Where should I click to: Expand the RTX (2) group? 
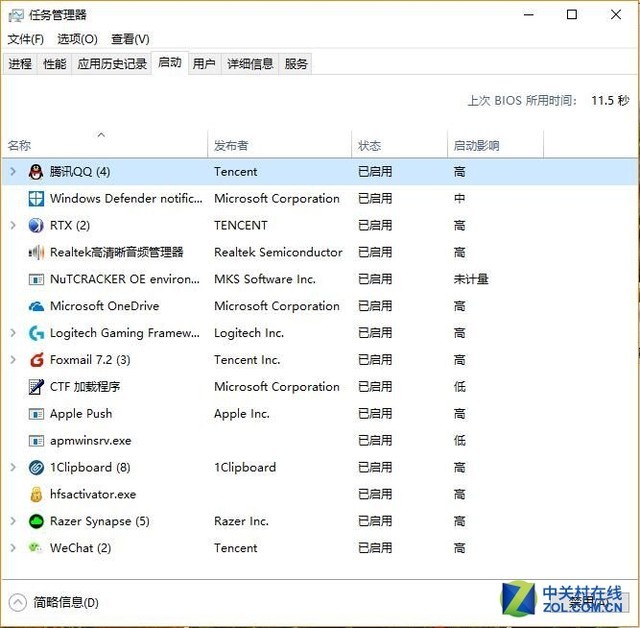[x=13, y=225]
